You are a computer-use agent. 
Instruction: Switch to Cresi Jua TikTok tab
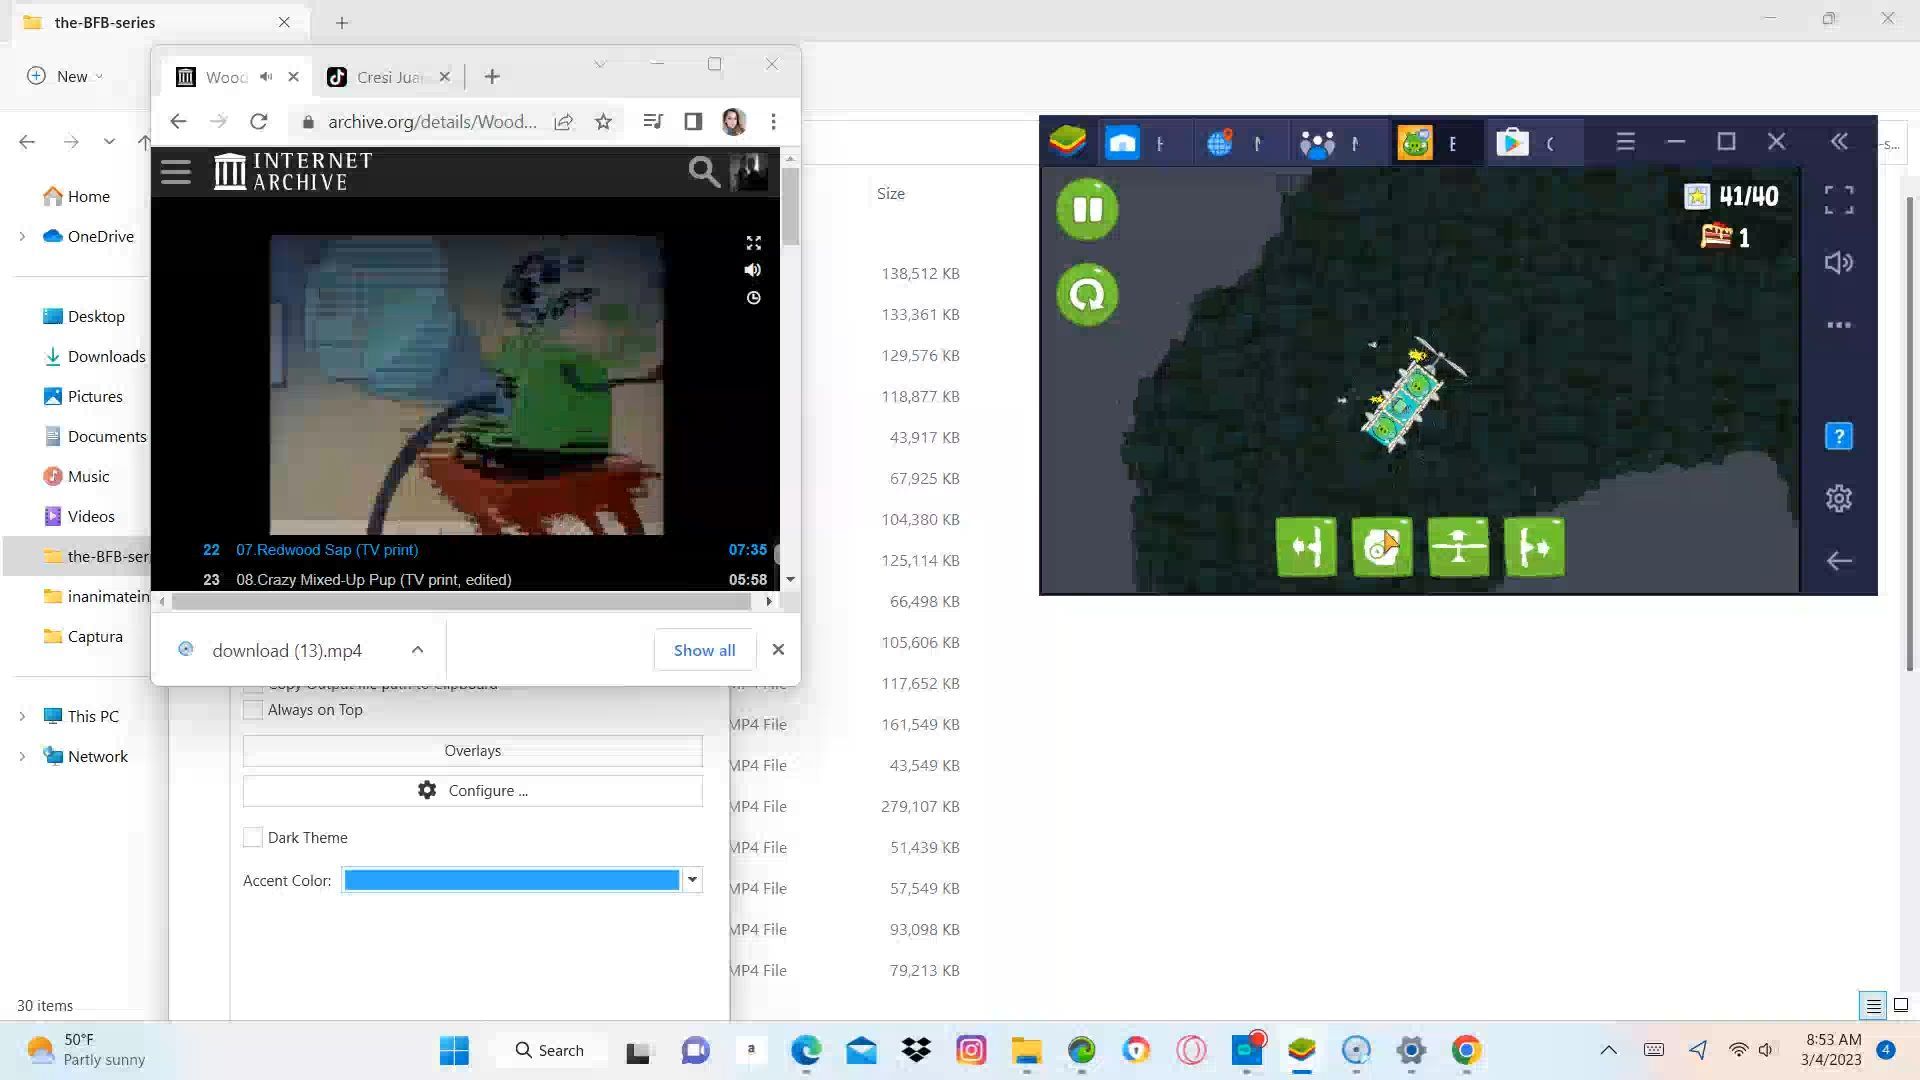click(x=390, y=77)
